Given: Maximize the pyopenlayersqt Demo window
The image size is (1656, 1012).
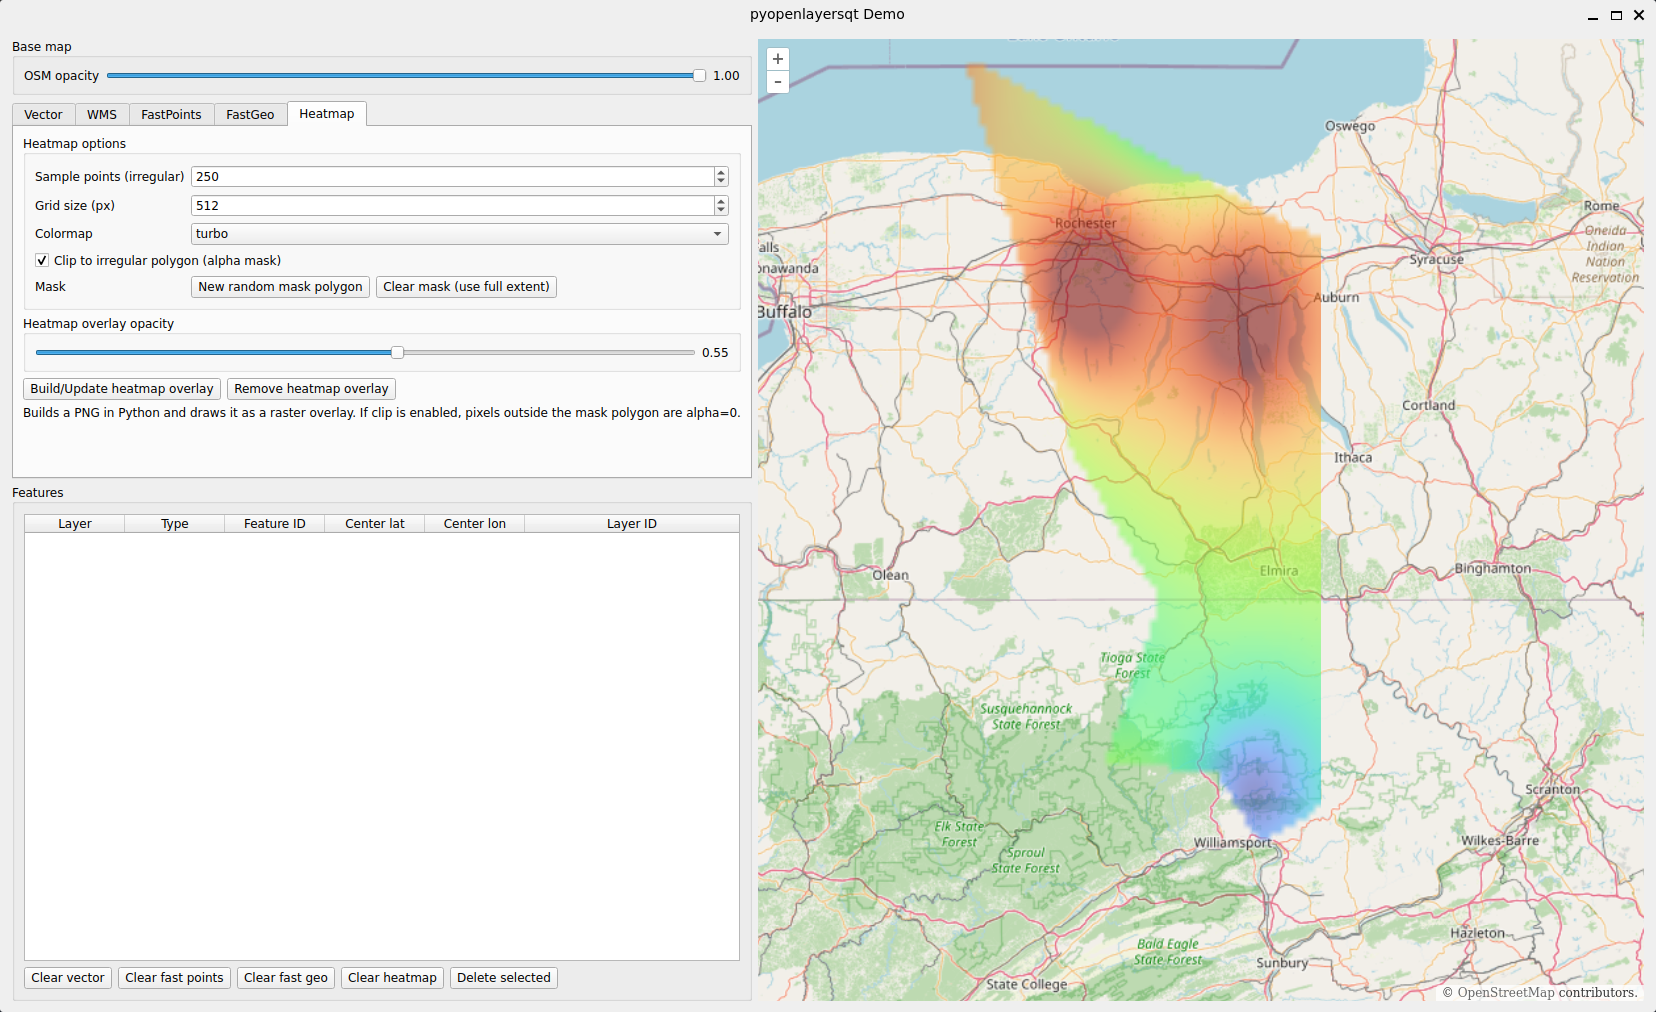Looking at the screenshot, I should click(x=1616, y=15).
